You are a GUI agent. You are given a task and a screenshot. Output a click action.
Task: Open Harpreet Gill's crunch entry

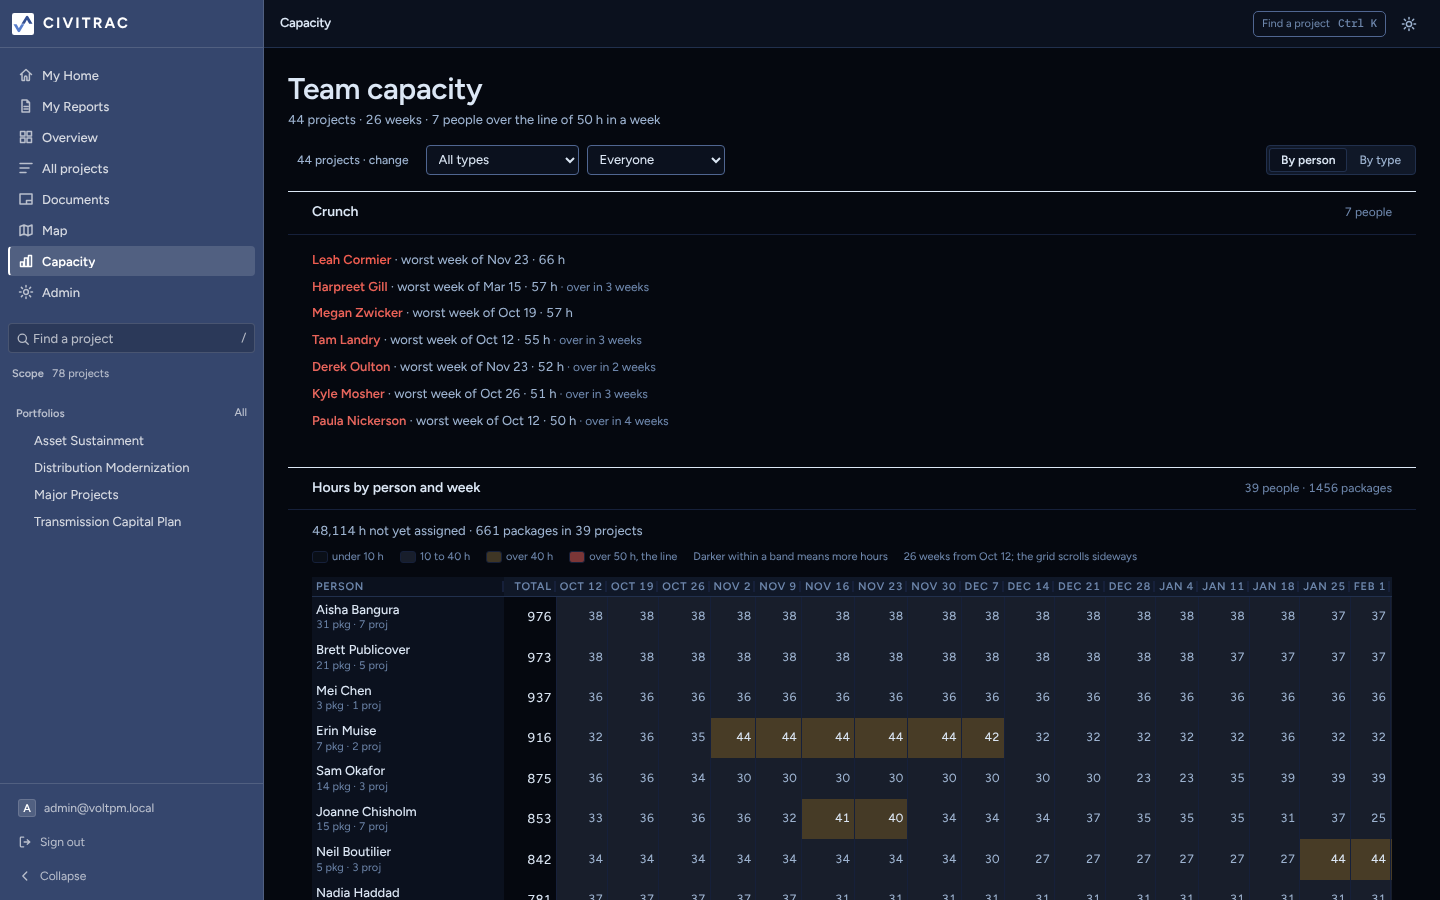point(350,287)
